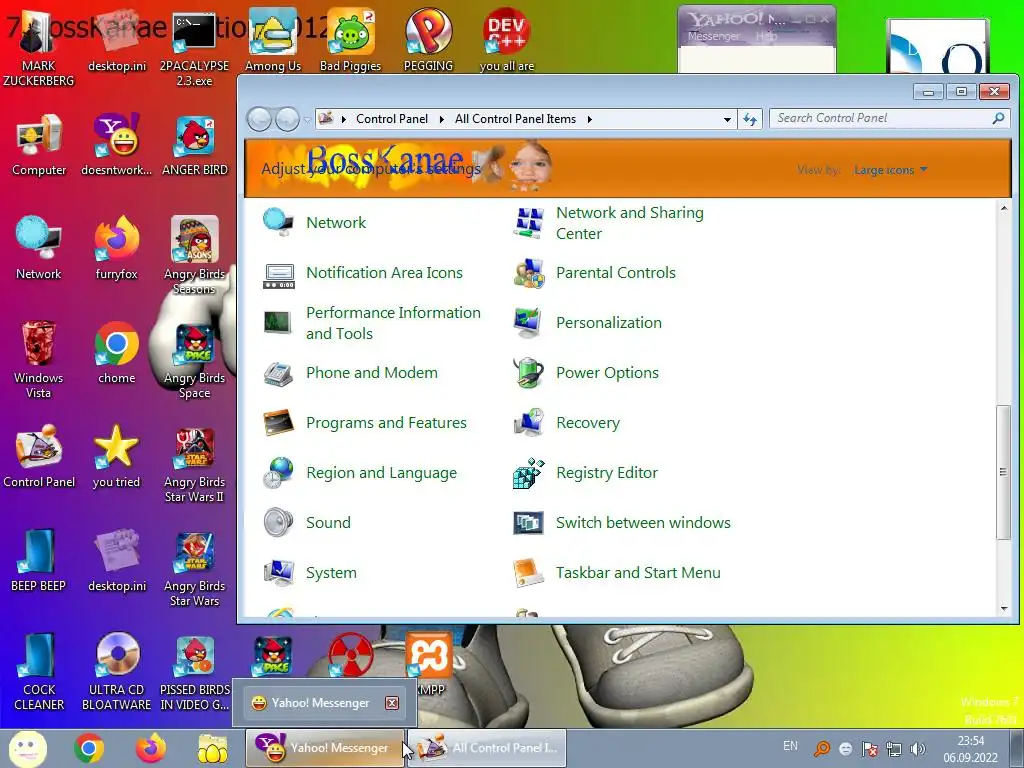
Task: Open Performance Information and Tools icon
Action: (x=279, y=323)
